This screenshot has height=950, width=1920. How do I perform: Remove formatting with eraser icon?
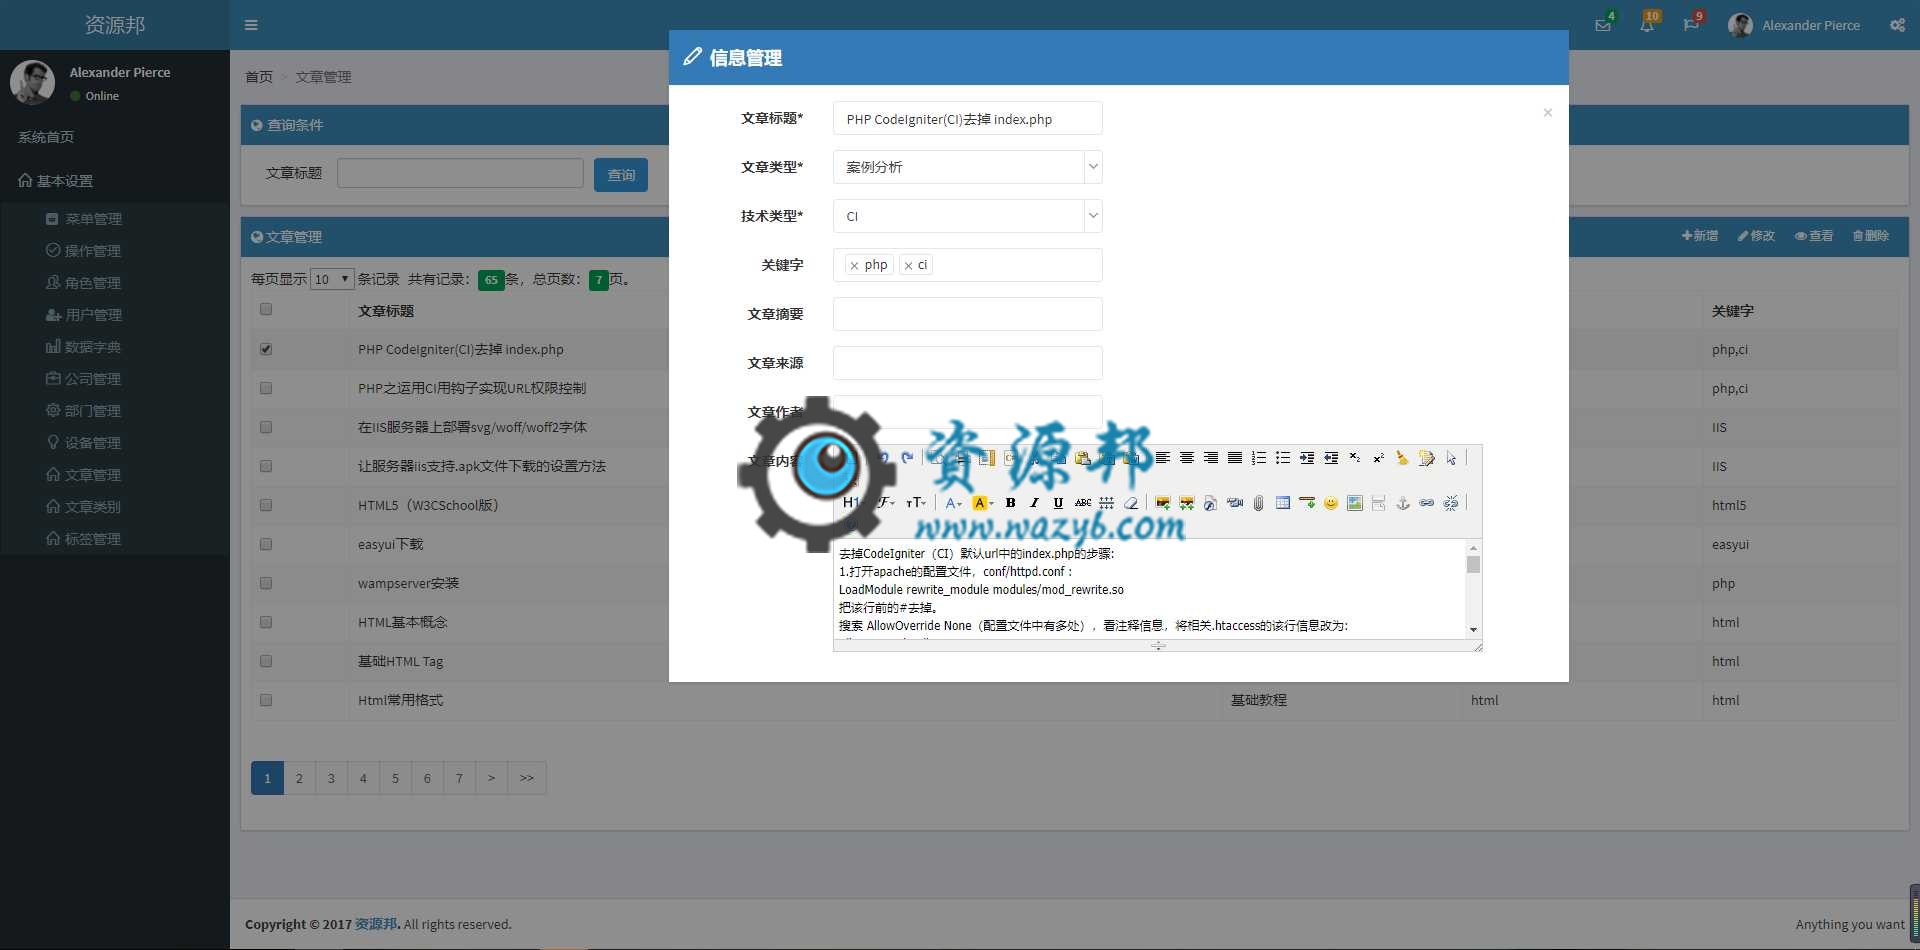1131,503
